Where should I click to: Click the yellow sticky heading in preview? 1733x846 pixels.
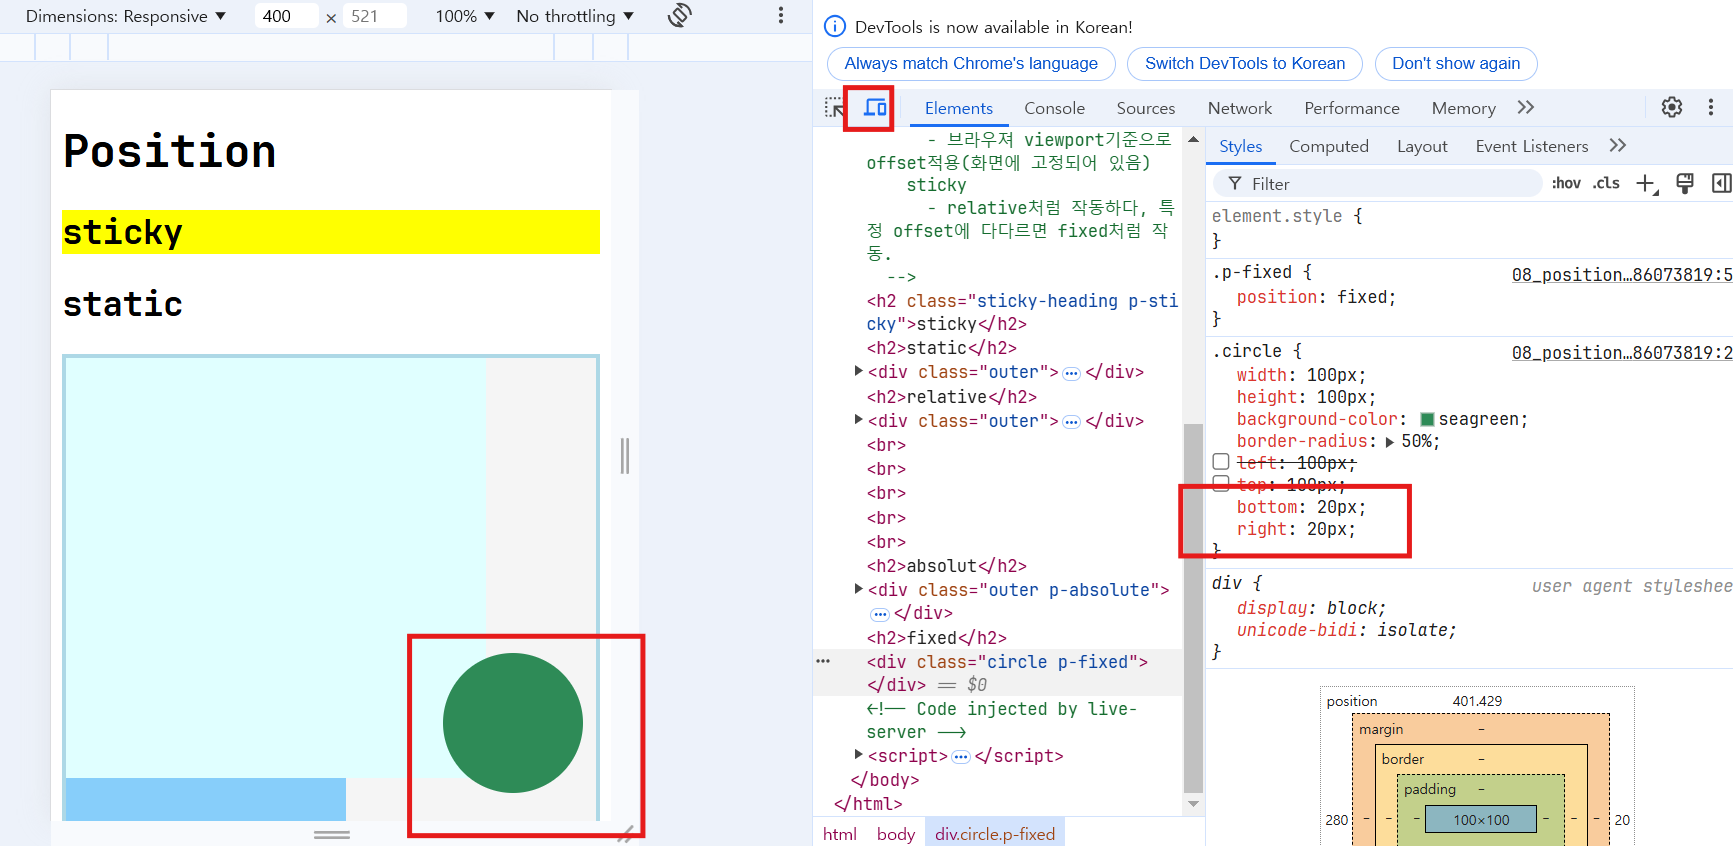point(331,232)
